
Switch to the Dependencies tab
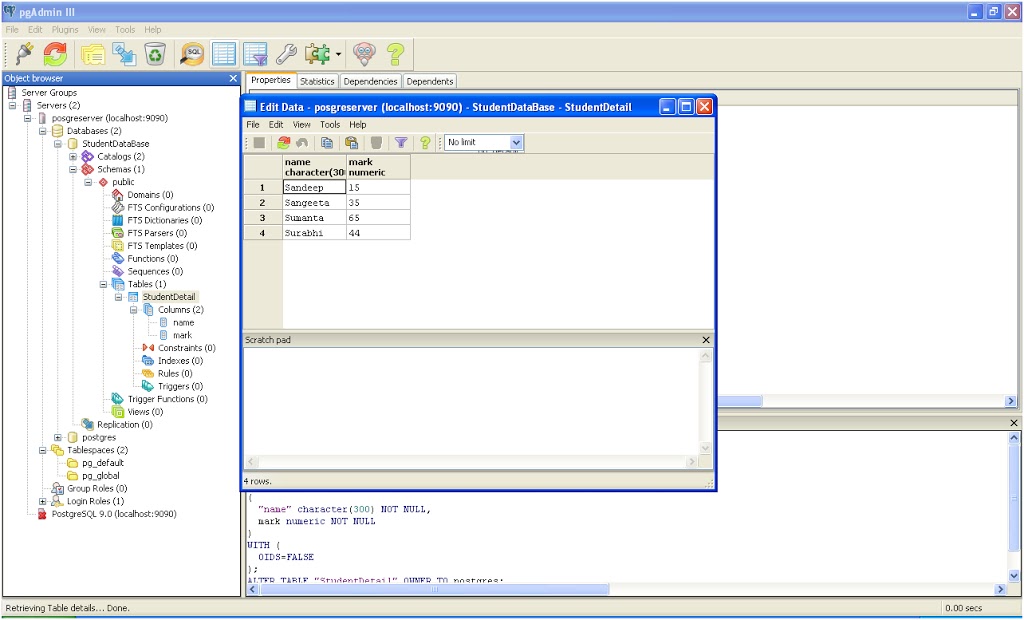point(370,81)
